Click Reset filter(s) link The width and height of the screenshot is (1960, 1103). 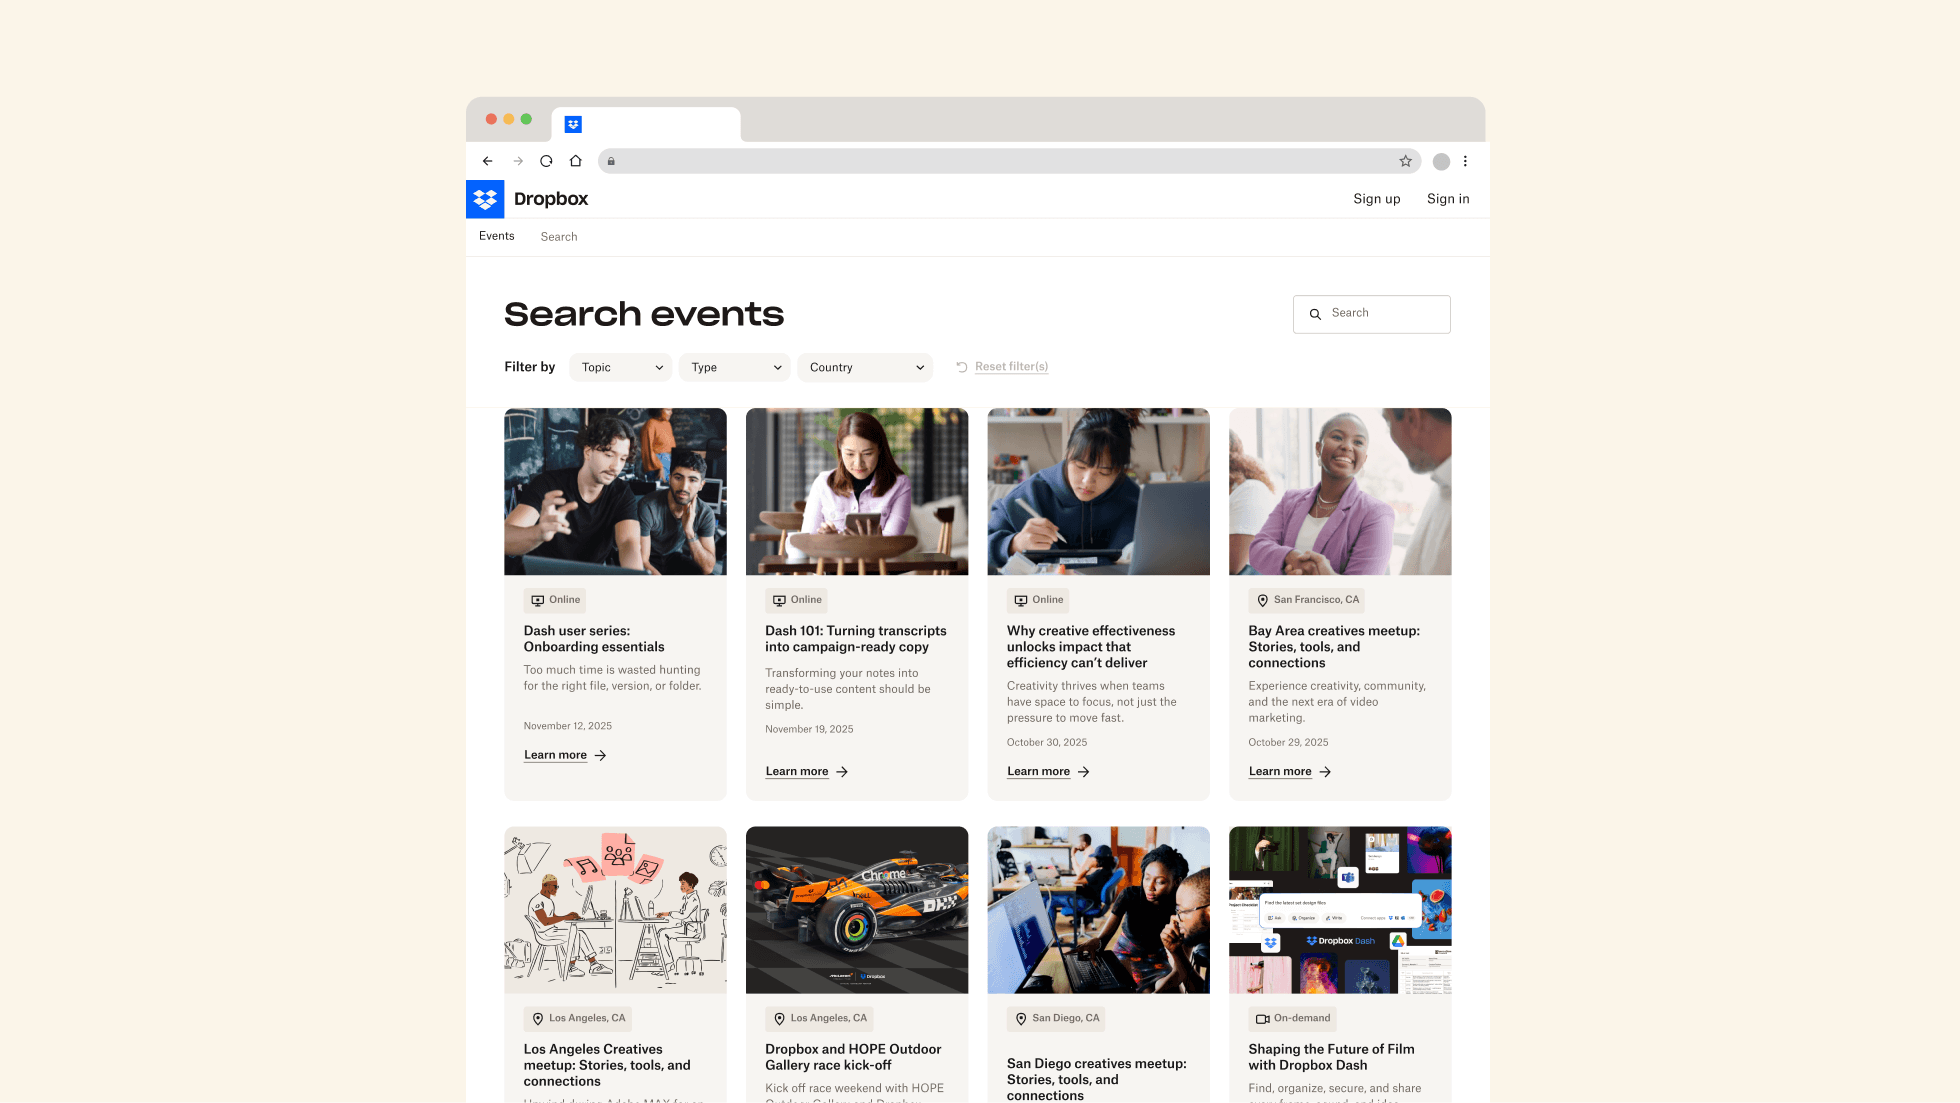(x=1011, y=367)
